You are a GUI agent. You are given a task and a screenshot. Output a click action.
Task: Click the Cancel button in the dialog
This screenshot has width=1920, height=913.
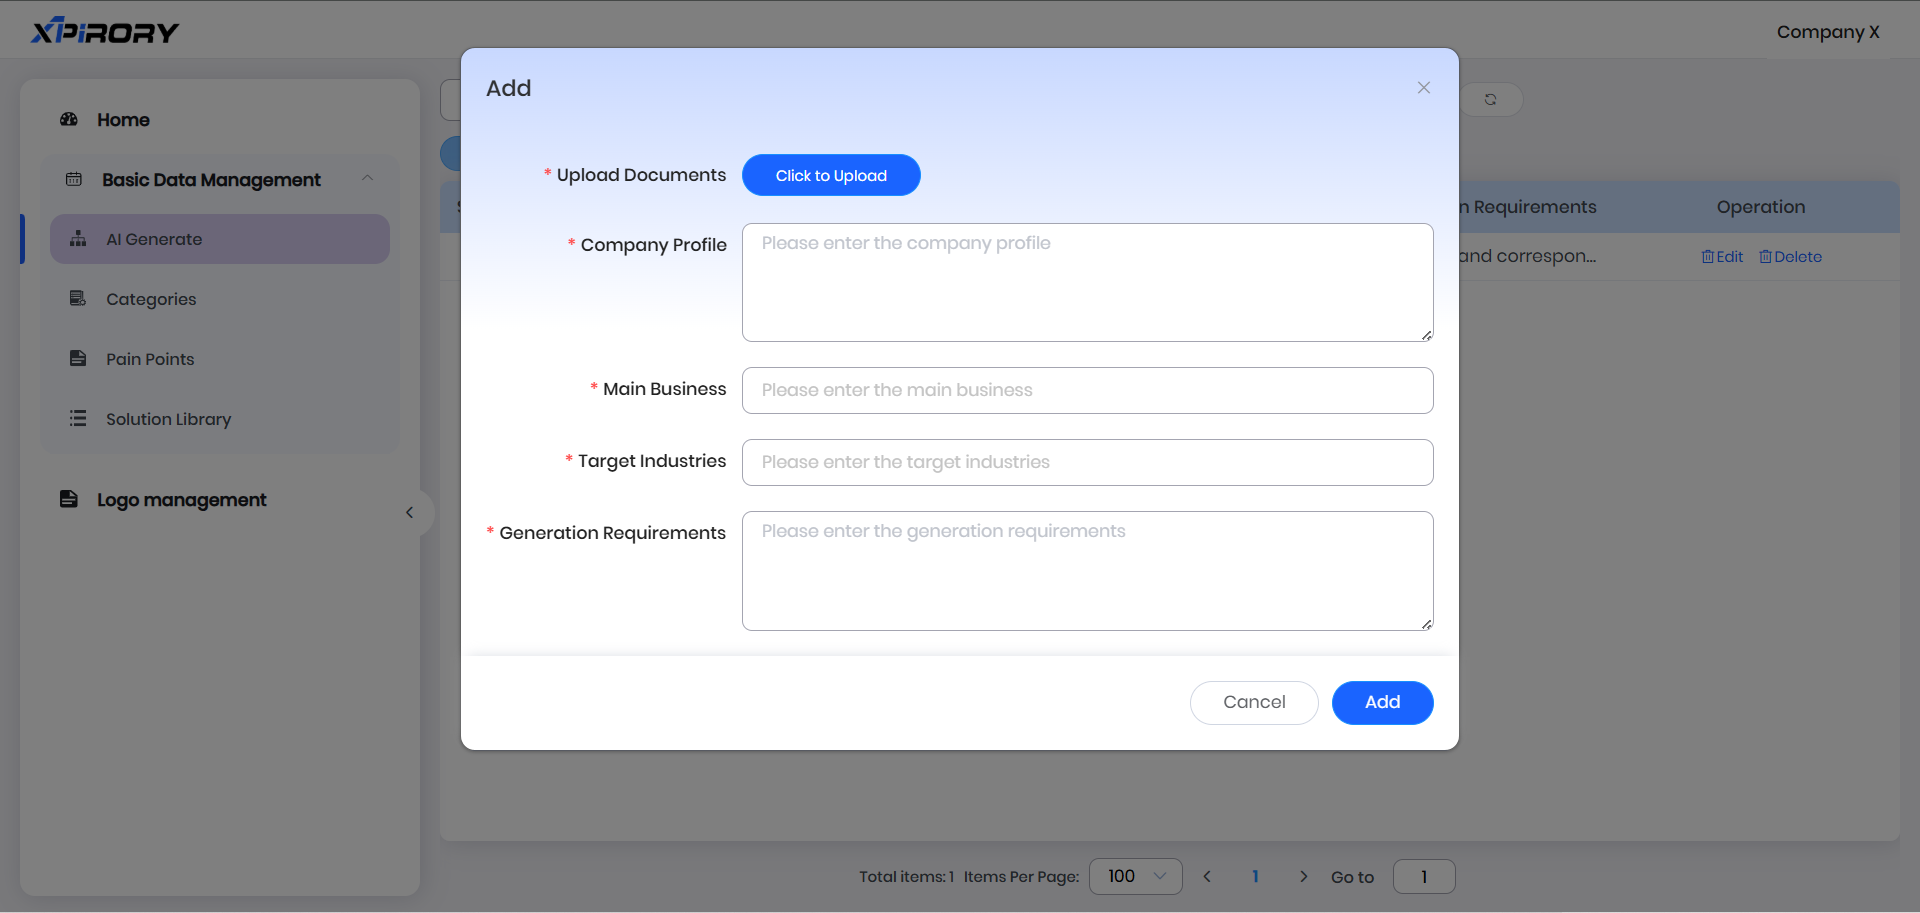coord(1254,703)
